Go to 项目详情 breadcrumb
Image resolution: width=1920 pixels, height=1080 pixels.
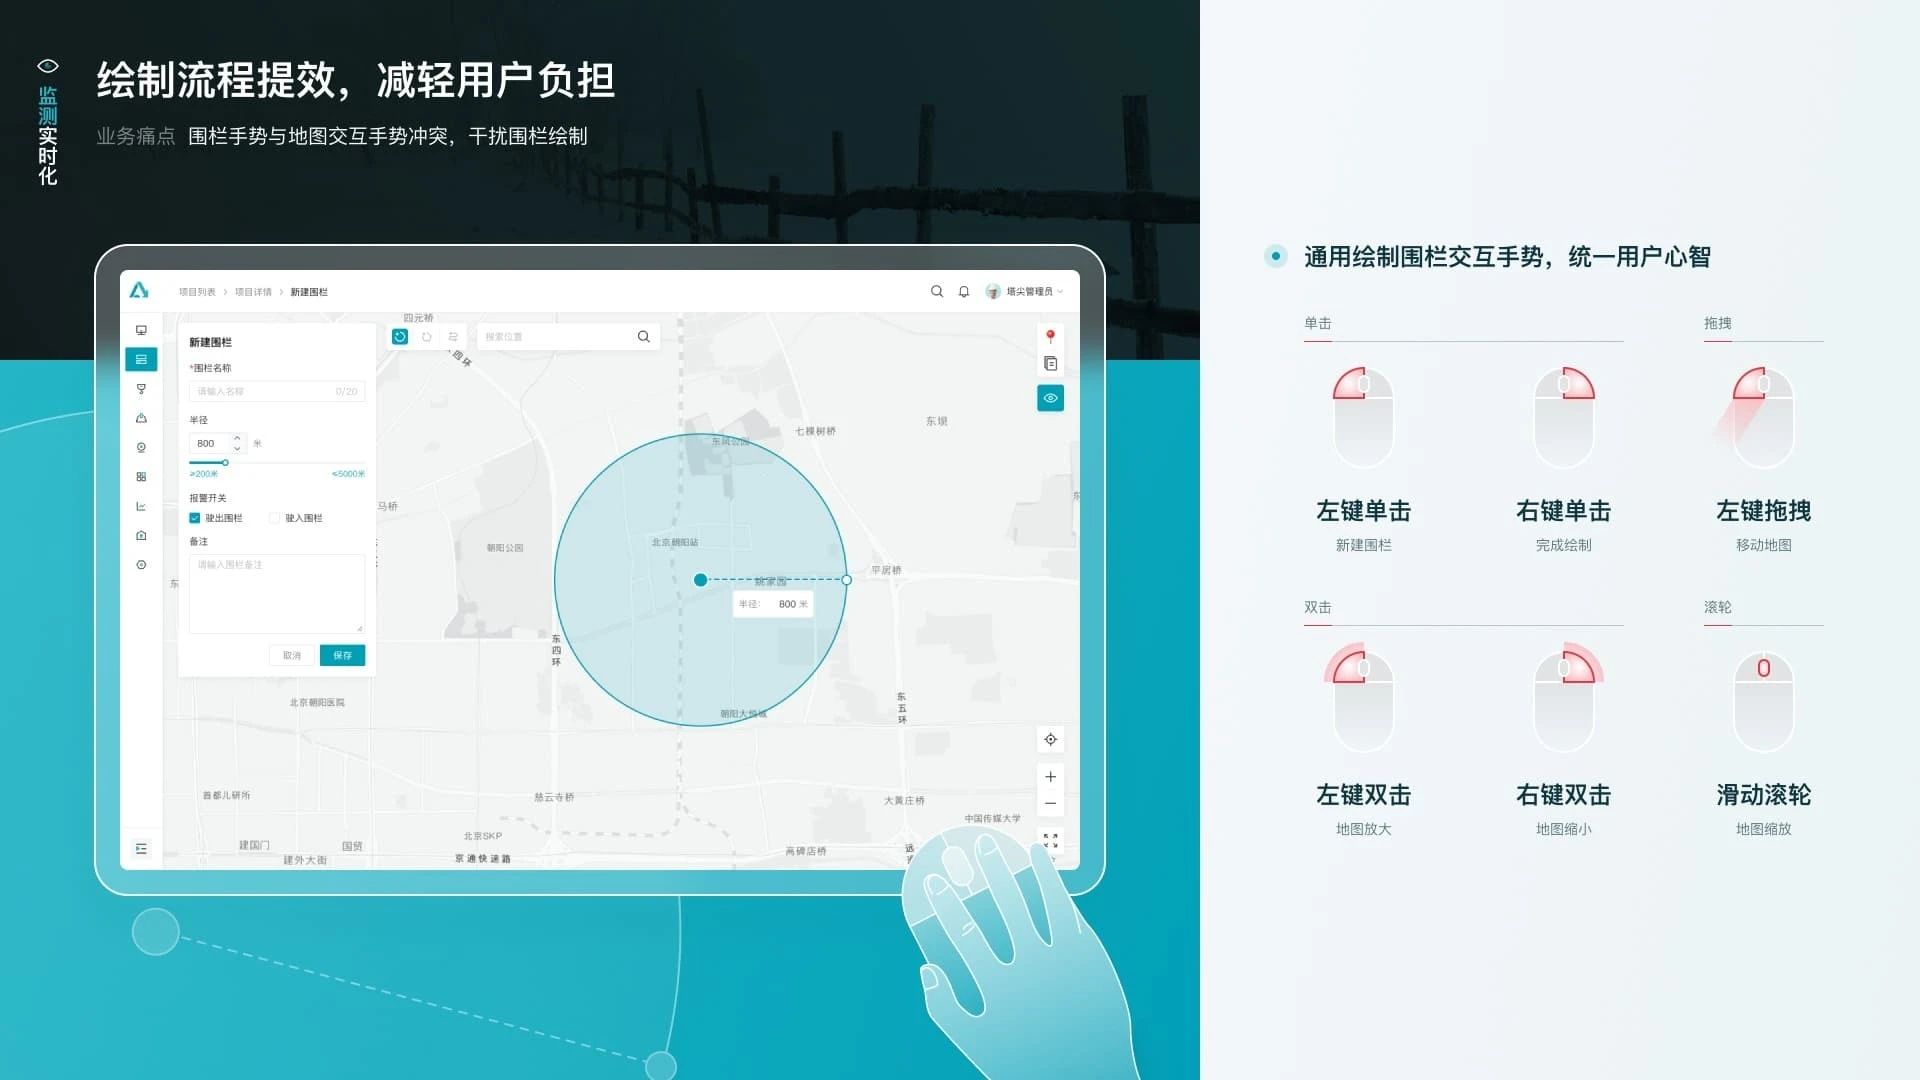tap(253, 292)
